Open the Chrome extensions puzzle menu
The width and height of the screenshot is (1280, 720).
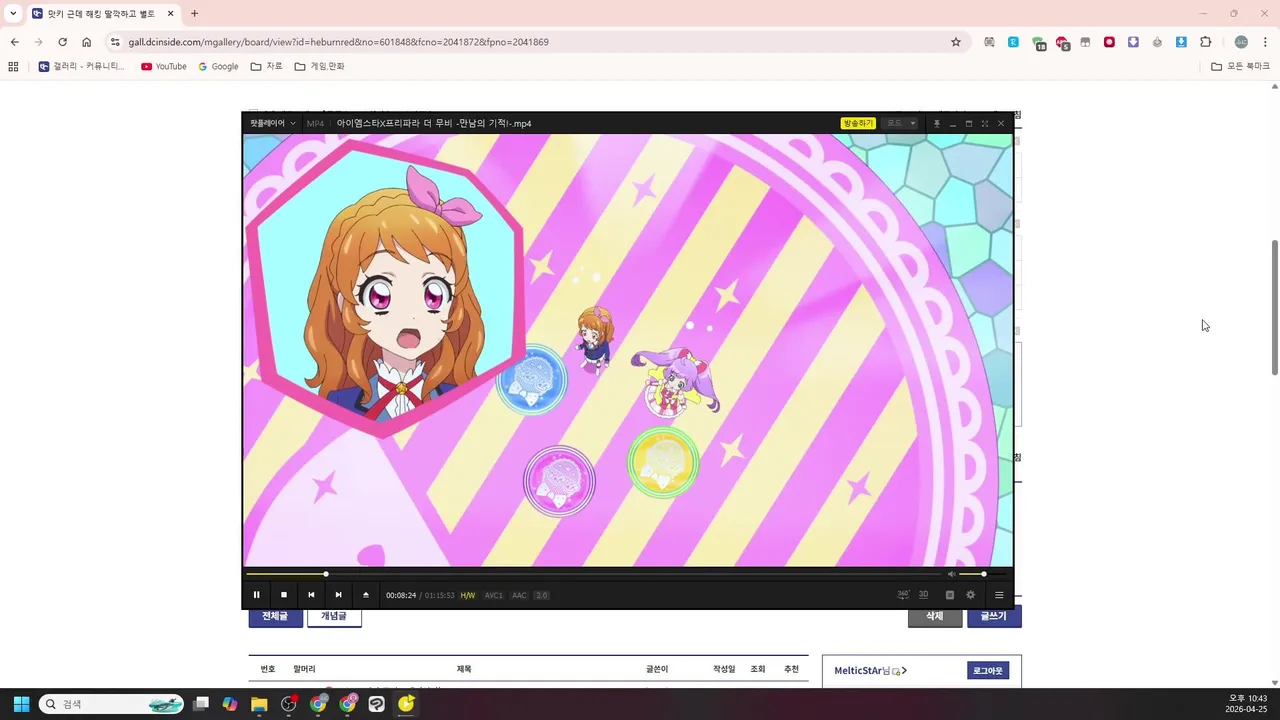coord(1205,42)
